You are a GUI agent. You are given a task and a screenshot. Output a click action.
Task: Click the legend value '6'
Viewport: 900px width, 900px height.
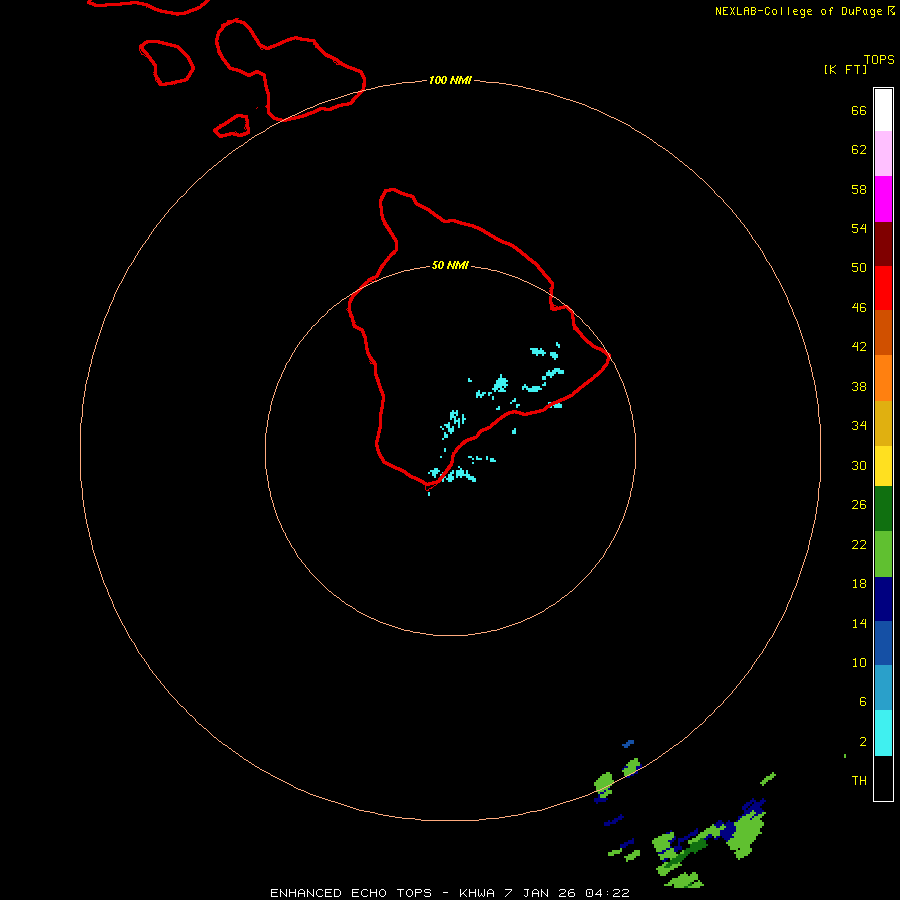pos(863,702)
